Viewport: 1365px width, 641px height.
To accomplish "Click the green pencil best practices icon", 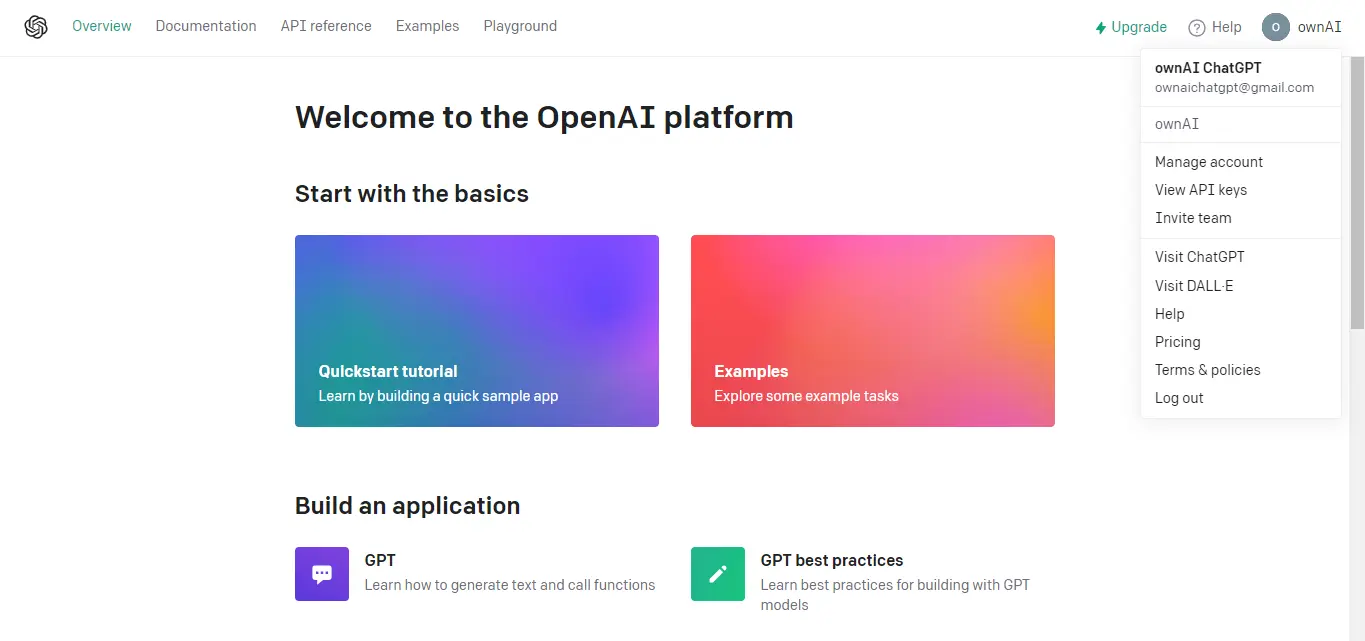I will point(718,574).
